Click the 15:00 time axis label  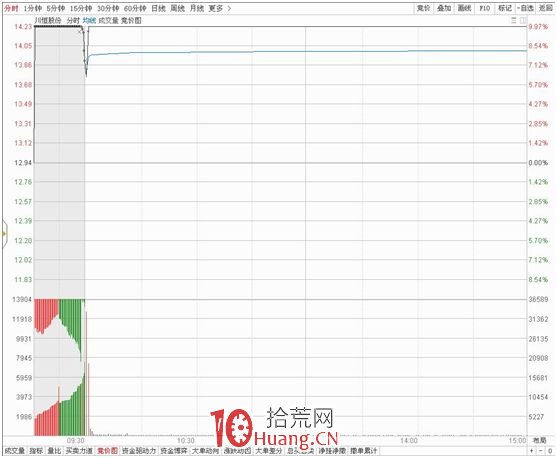[517, 441]
